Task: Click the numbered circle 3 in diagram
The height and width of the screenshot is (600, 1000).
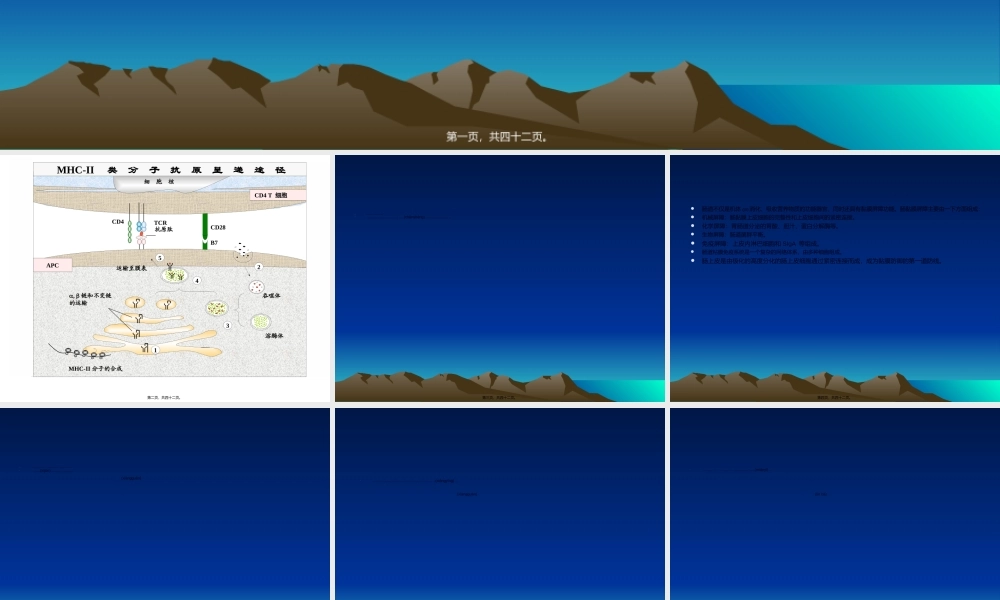Action: [x=227, y=325]
